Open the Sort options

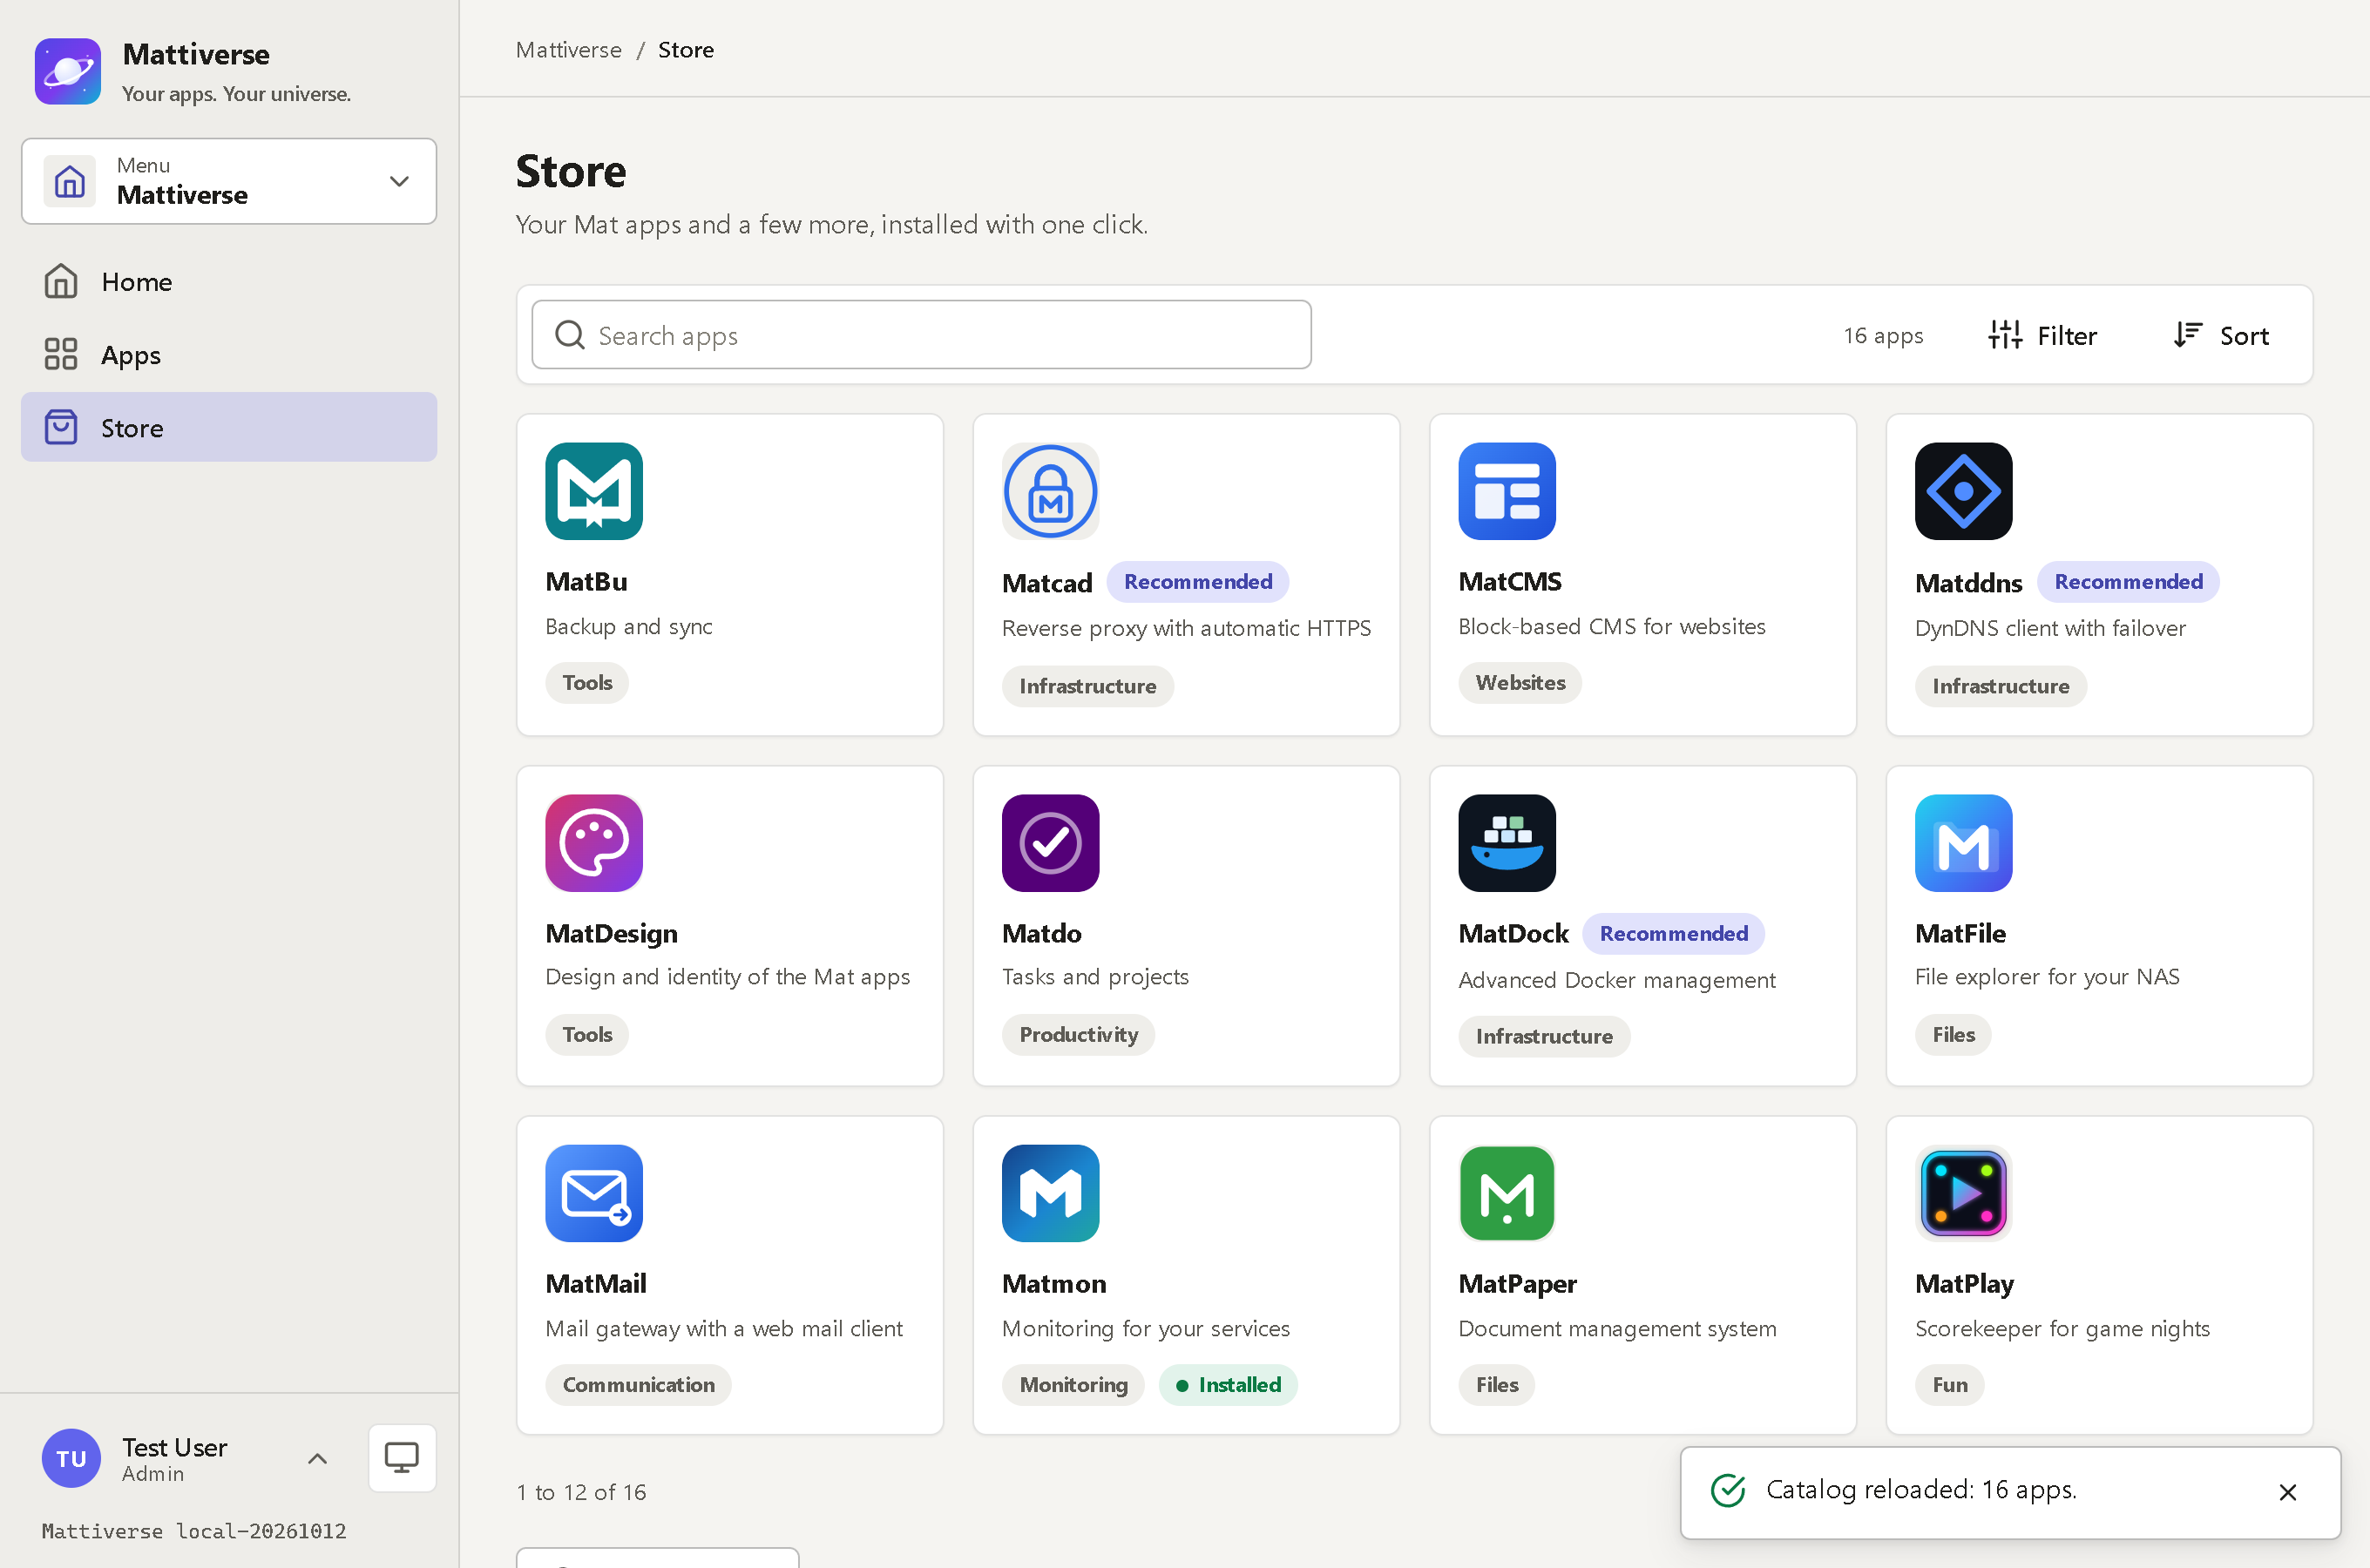[2220, 335]
